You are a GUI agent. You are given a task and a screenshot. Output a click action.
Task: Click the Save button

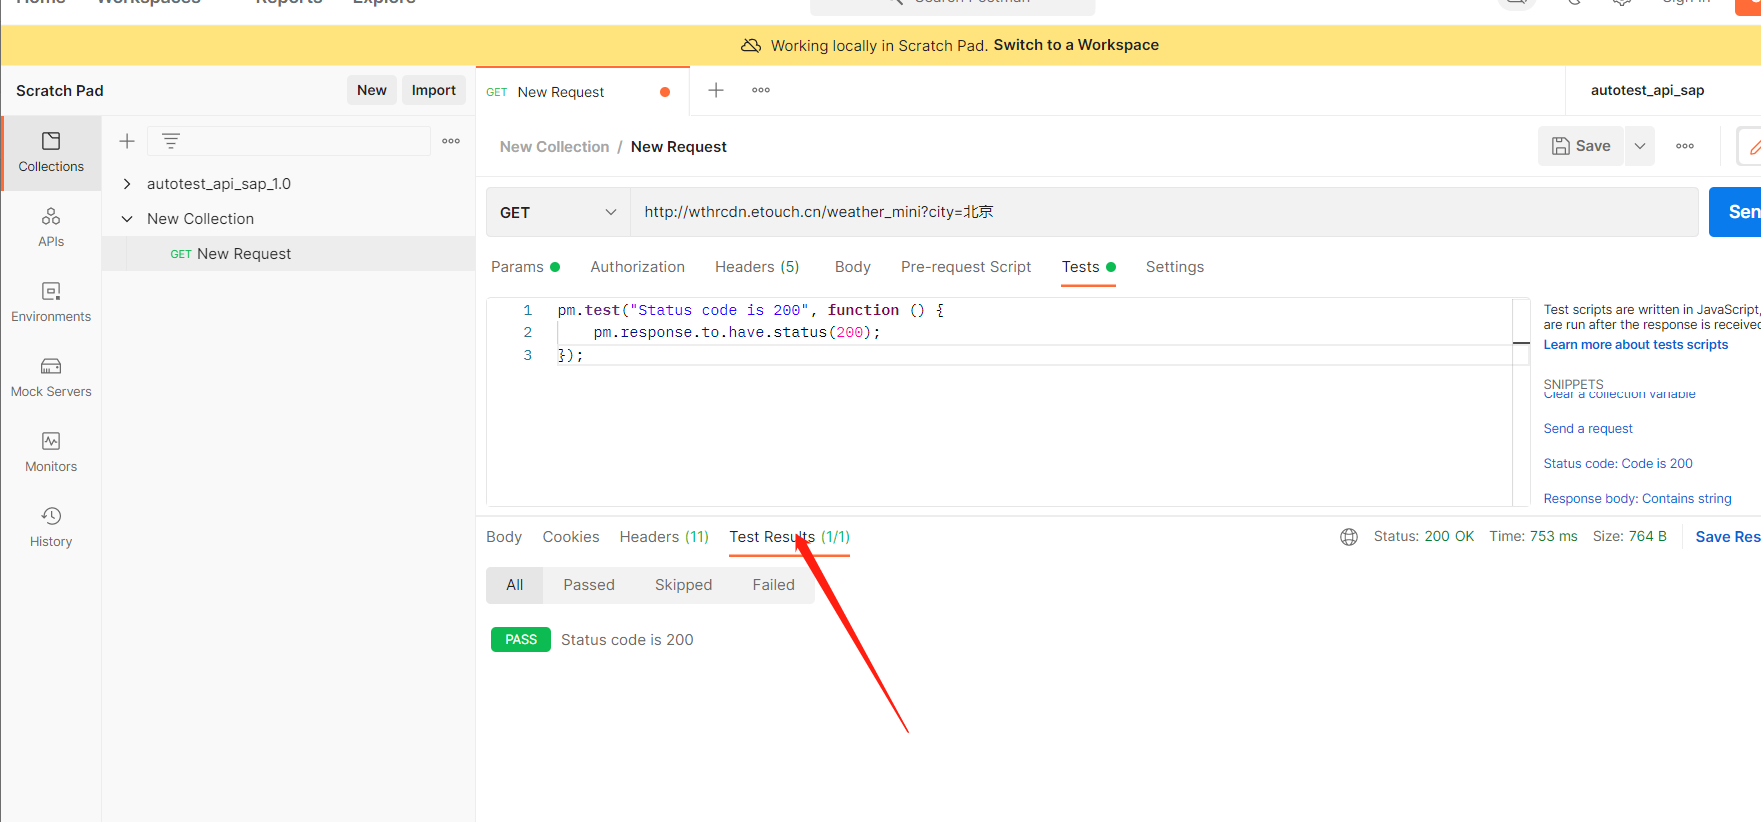tap(1582, 146)
